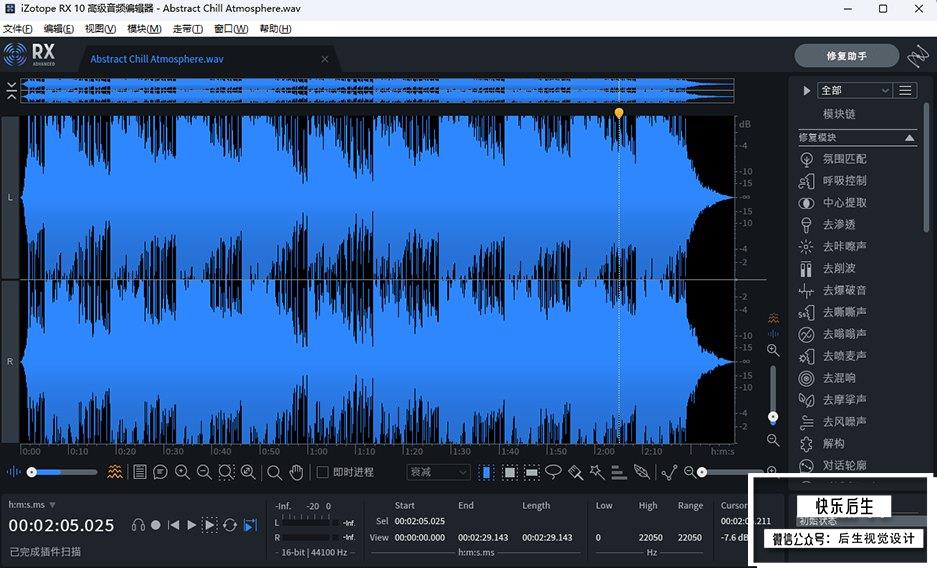The width and height of the screenshot is (937, 568).
Task: Open the markers and regions comment icon
Action: pos(160,472)
